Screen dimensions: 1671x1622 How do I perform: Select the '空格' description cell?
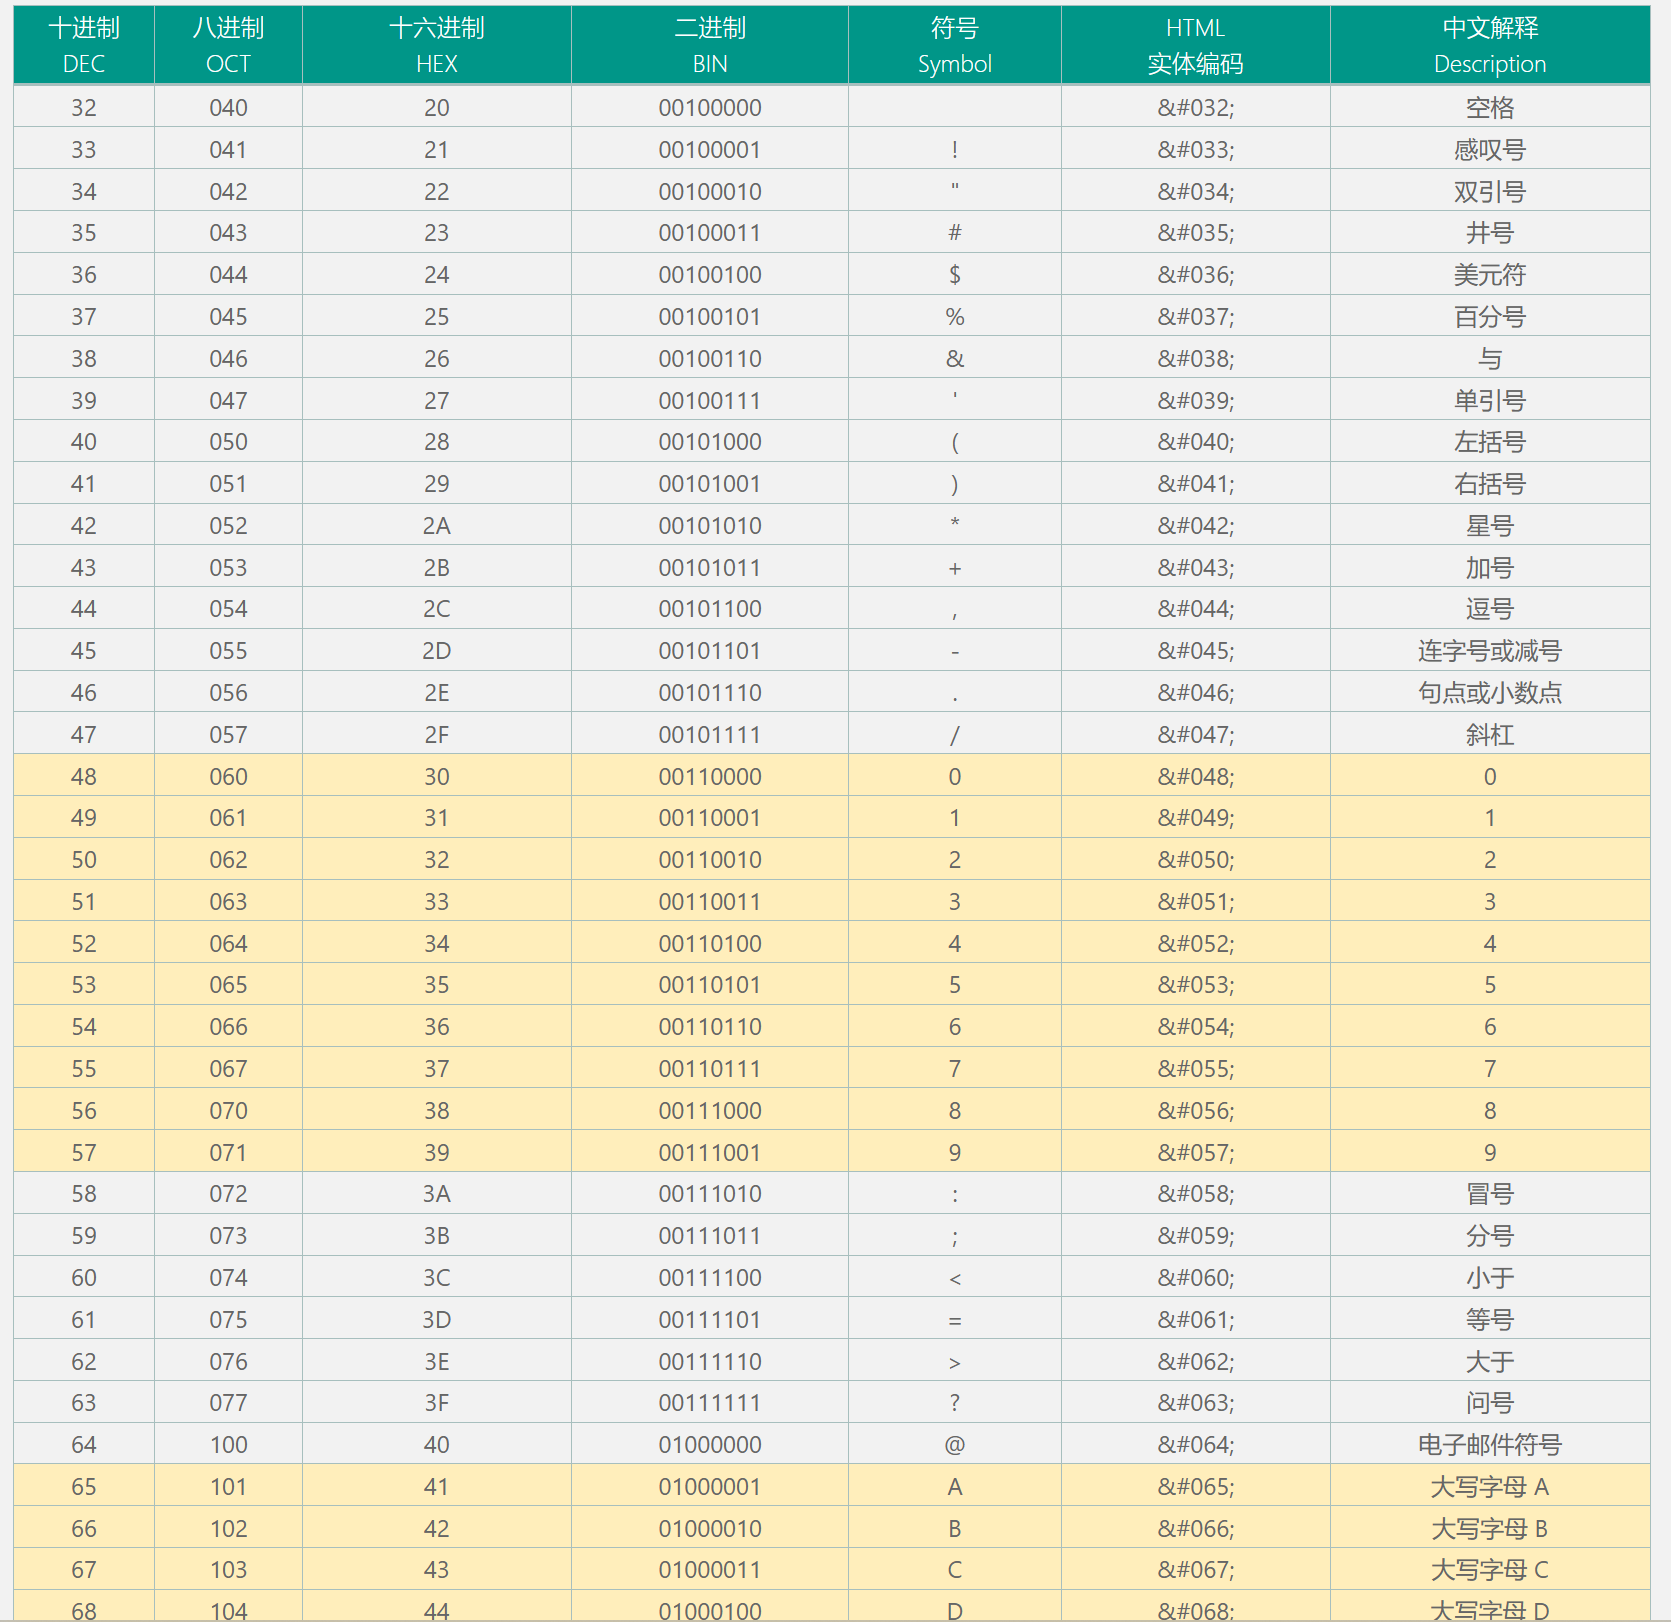pyautogui.click(x=1490, y=107)
